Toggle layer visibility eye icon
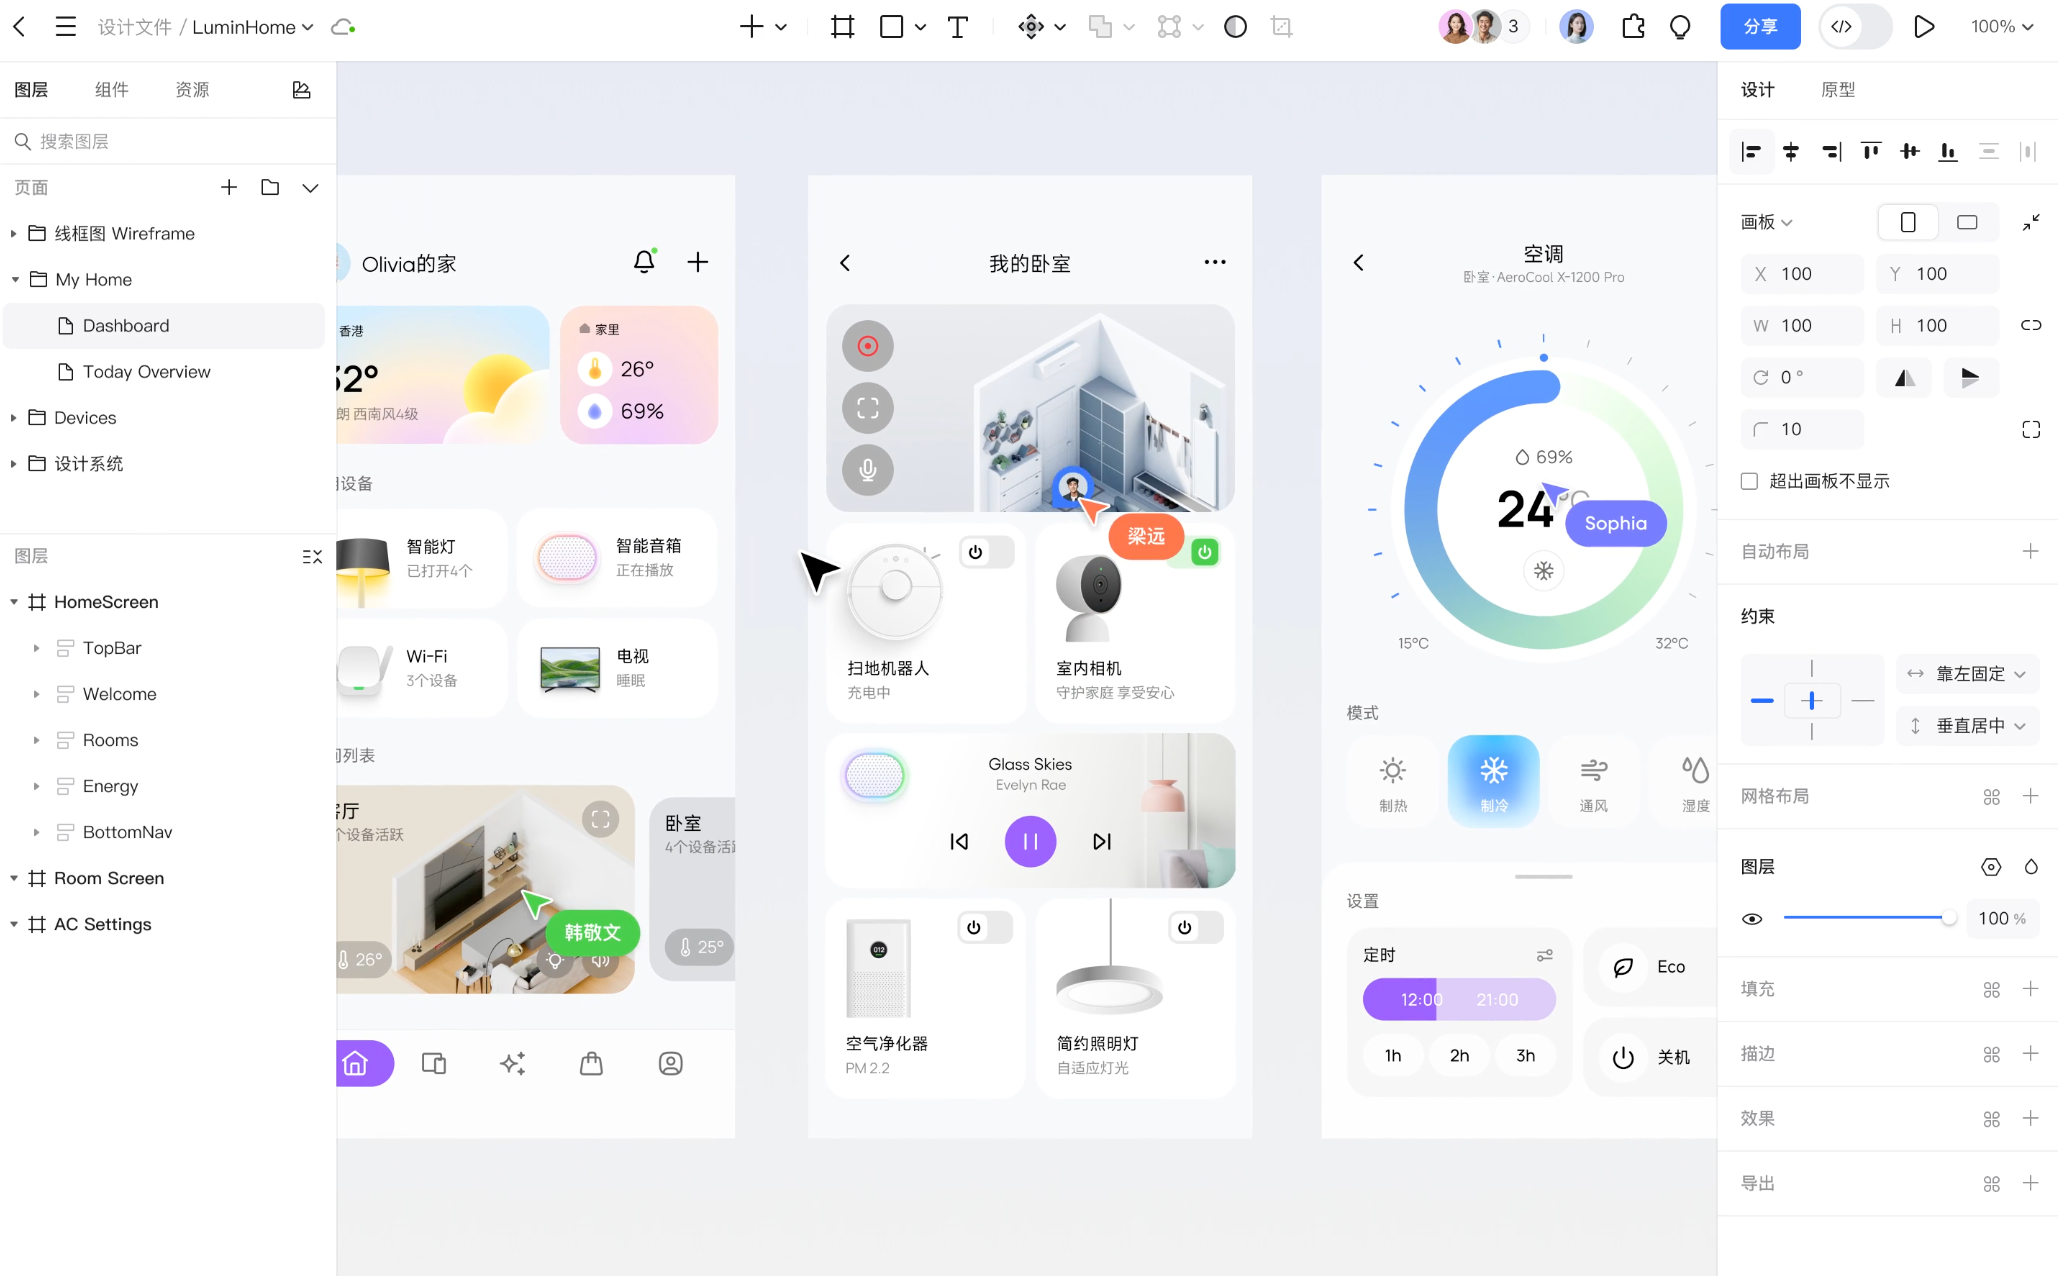This screenshot has height=1276, width=2058. 1752,918
